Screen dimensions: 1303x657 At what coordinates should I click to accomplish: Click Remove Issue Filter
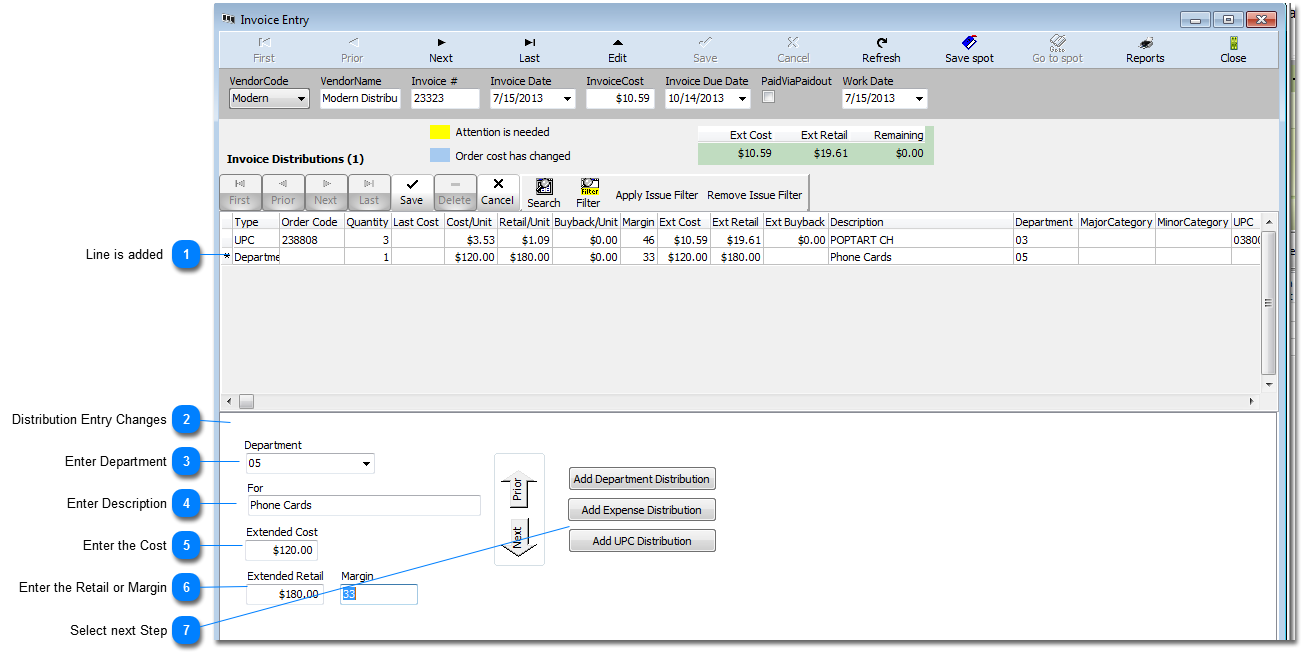754,195
